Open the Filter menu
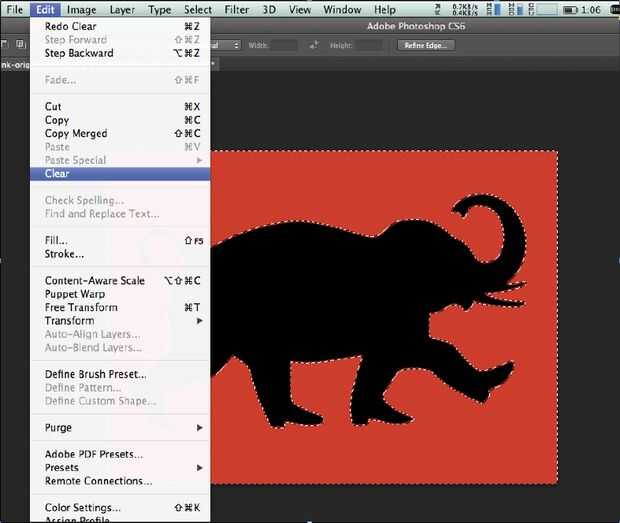This screenshot has height=523, width=620. (237, 9)
